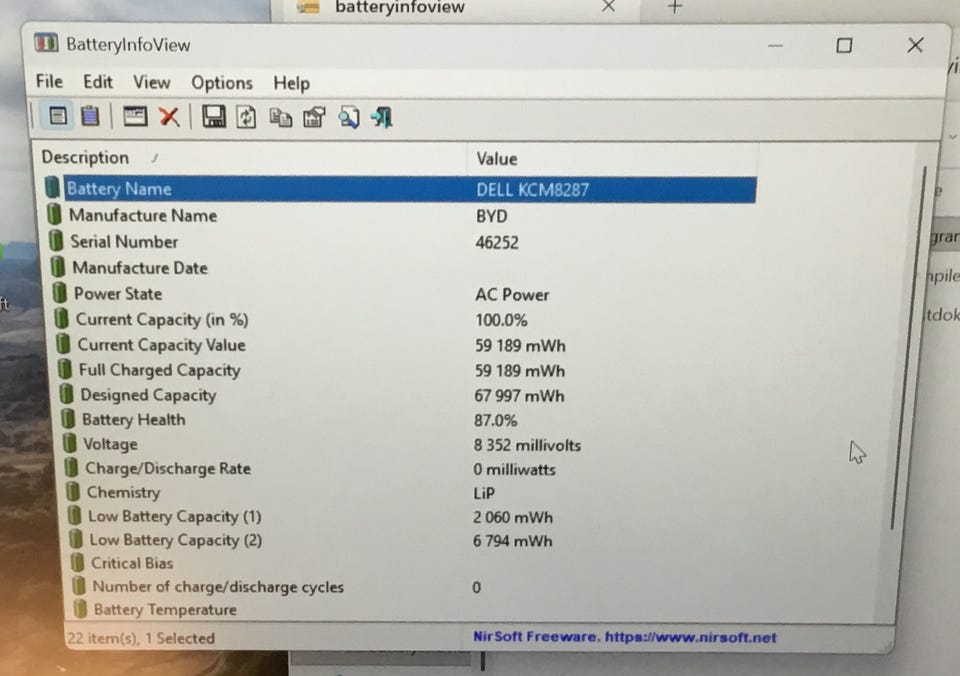The image size is (960, 676).
Task: Open Find with the magnifier icon
Action: (x=348, y=118)
